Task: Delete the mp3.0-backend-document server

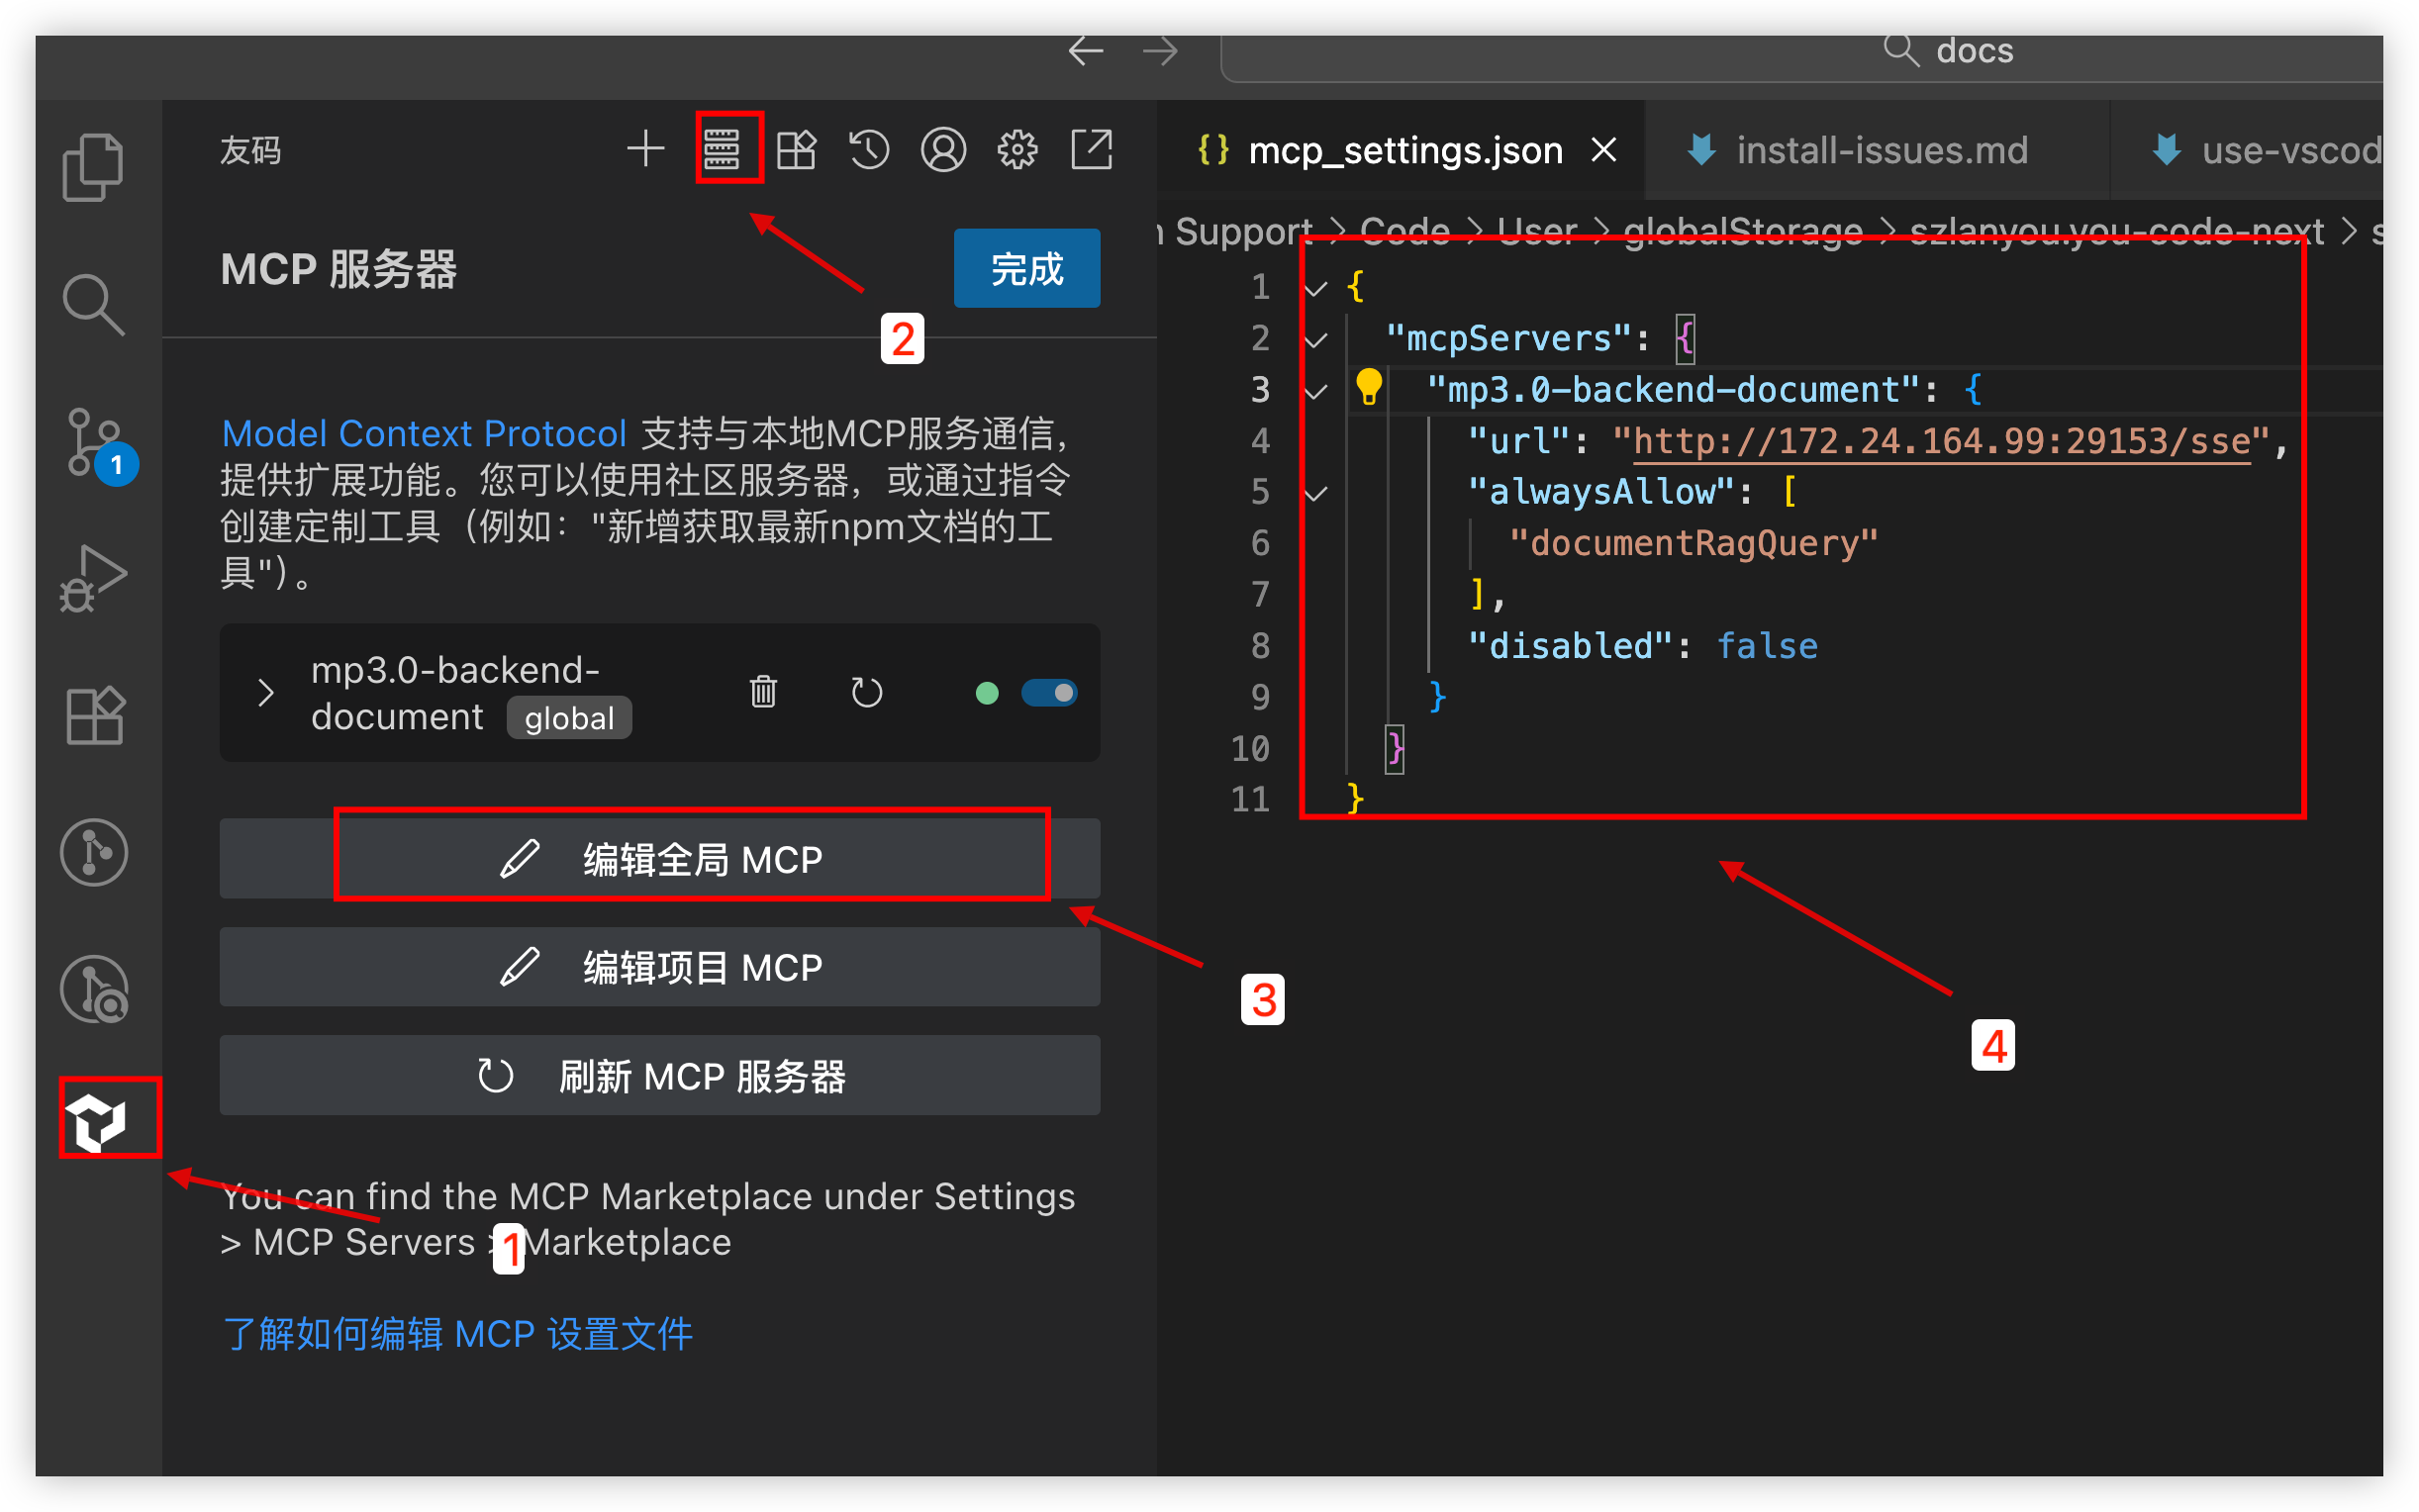Action: [763, 692]
